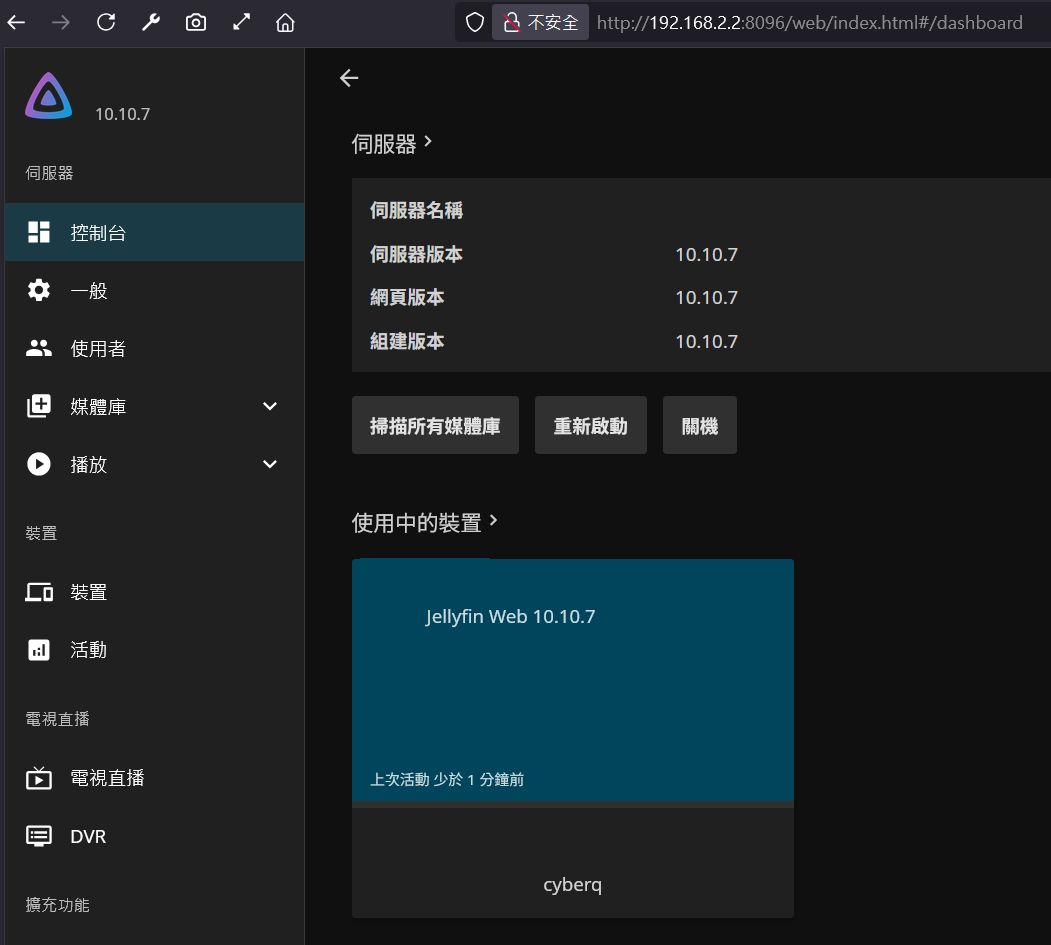The width and height of the screenshot is (1051, 945).
Task: Click 掃描所有媒體庫 scan button
Action: coord(435,426)
